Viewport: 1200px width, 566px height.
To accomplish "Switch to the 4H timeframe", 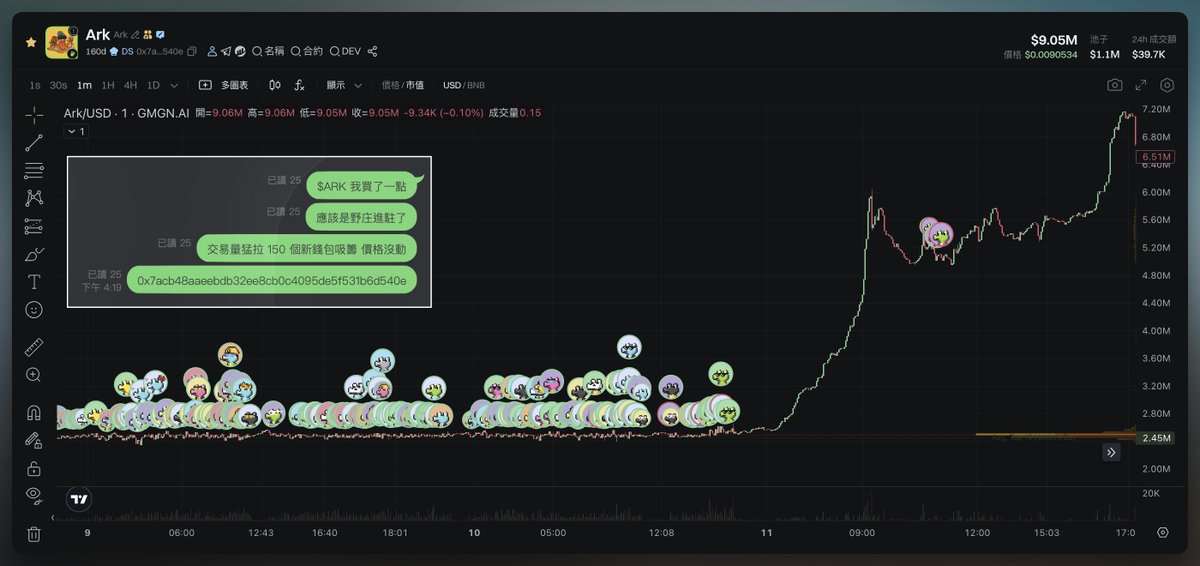I will 130,86.
